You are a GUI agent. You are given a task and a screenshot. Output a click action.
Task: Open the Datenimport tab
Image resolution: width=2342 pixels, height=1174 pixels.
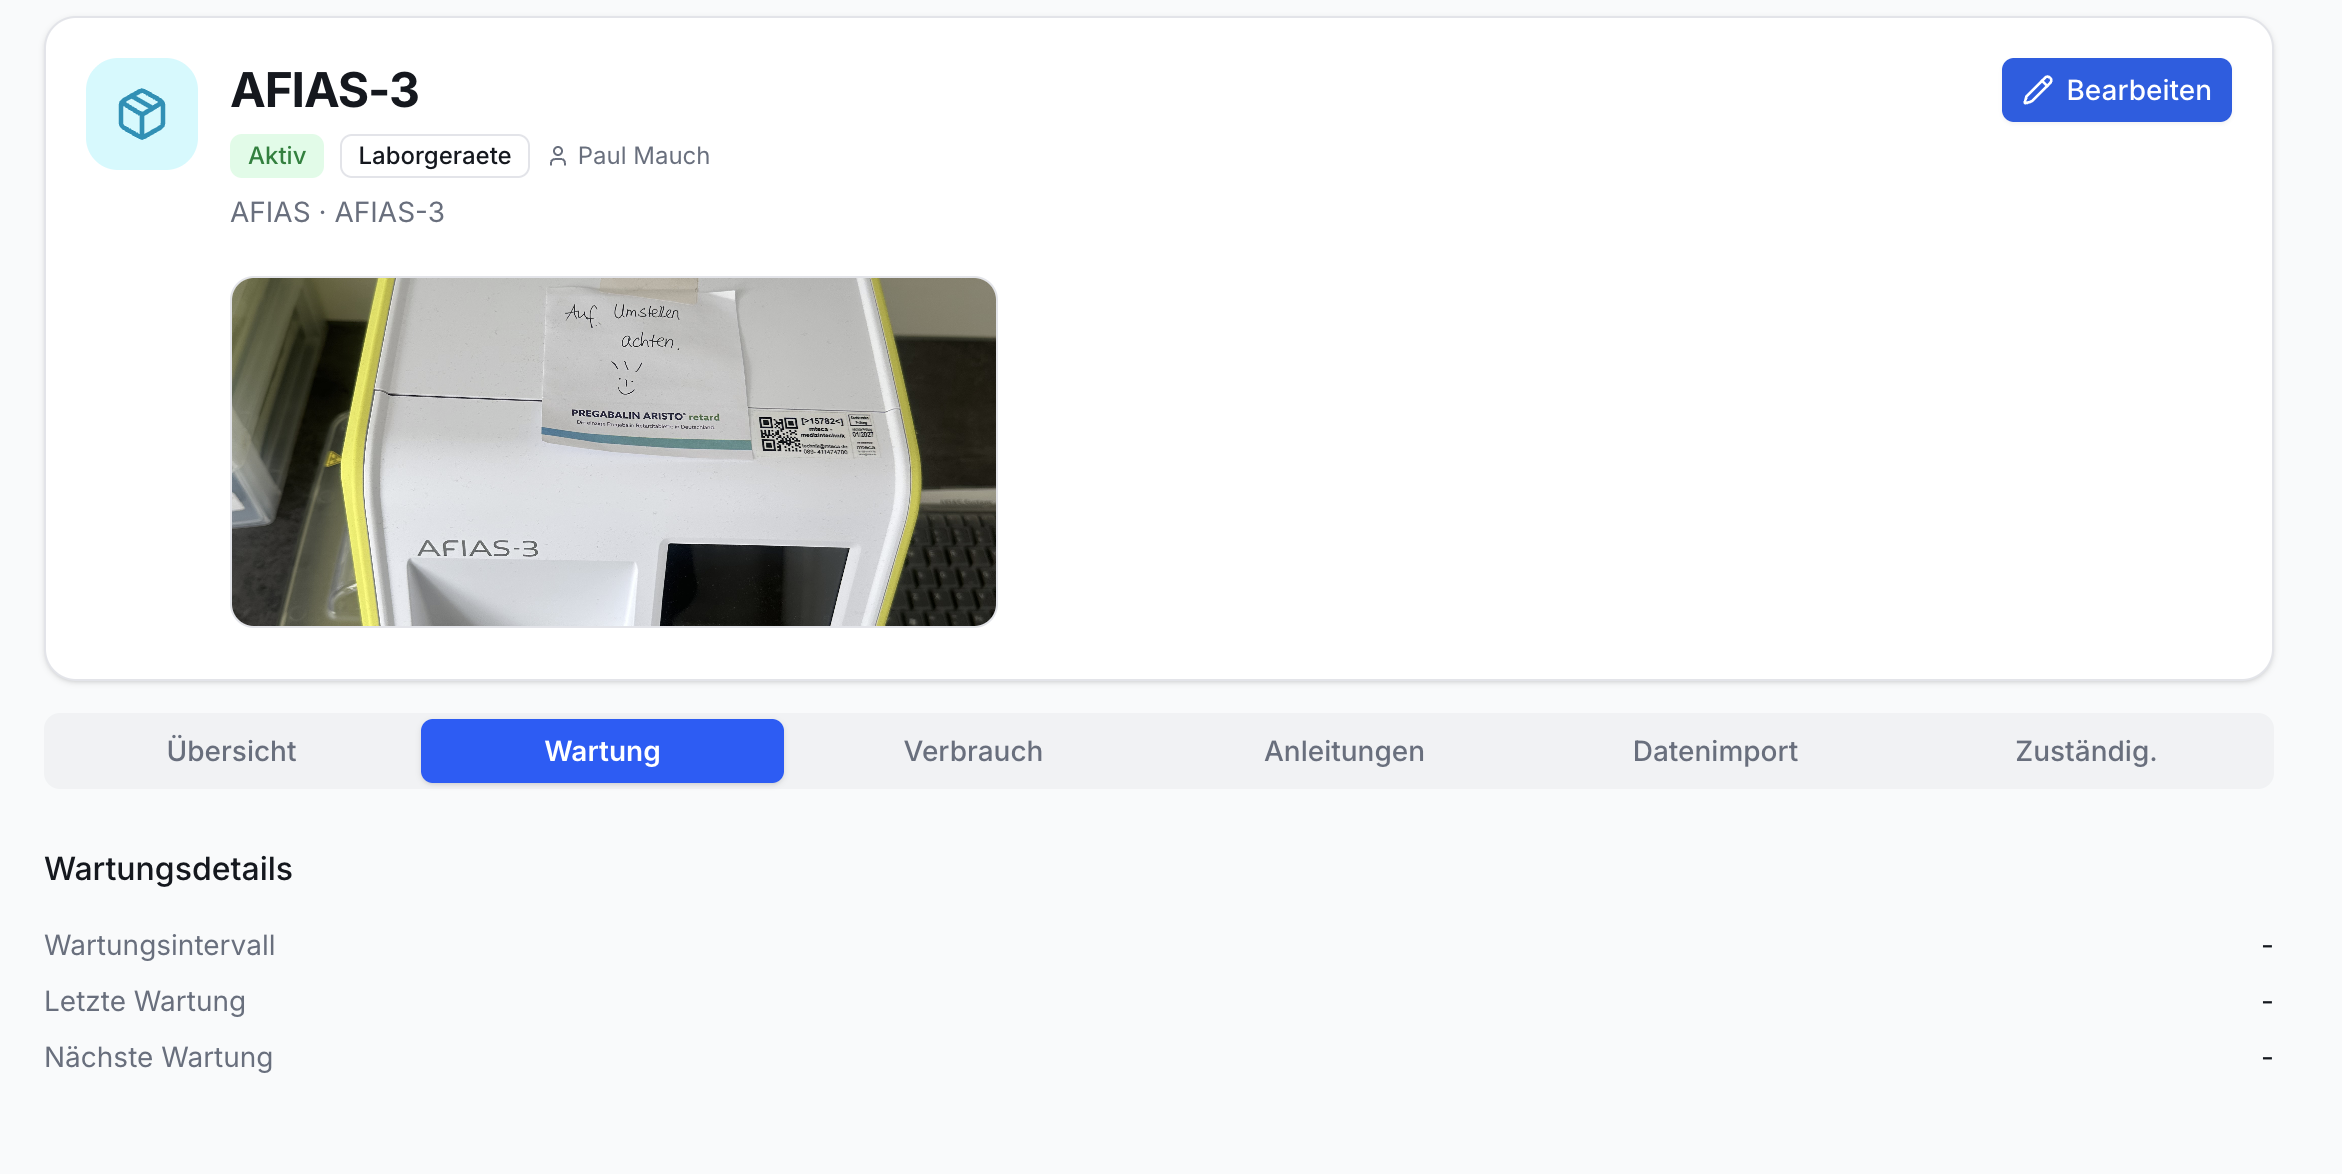1715,751
